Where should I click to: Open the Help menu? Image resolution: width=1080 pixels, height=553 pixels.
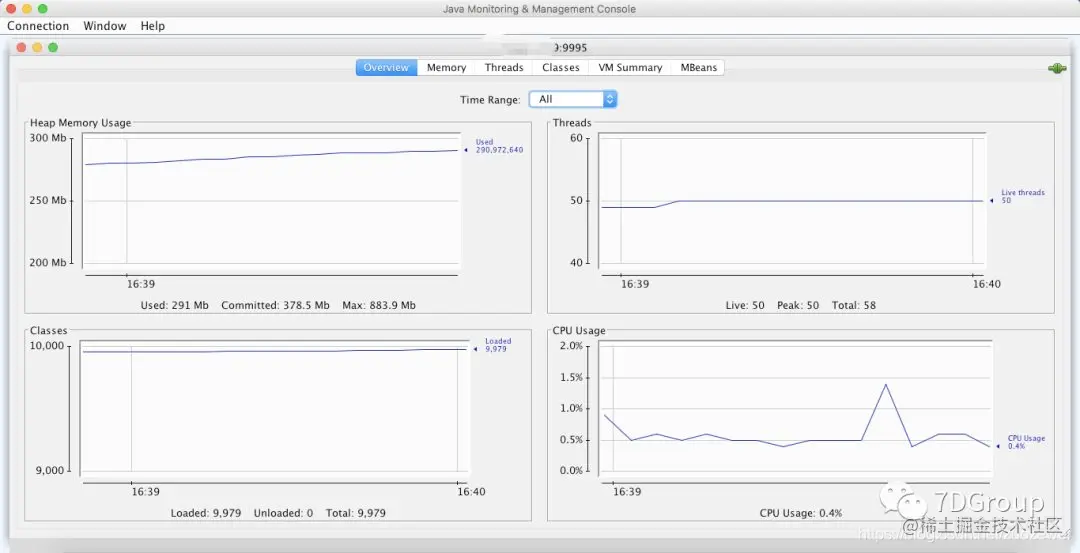point(153,25)
